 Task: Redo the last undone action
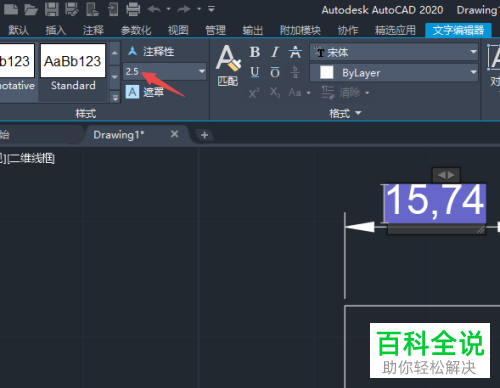click(x=184, y=9)
